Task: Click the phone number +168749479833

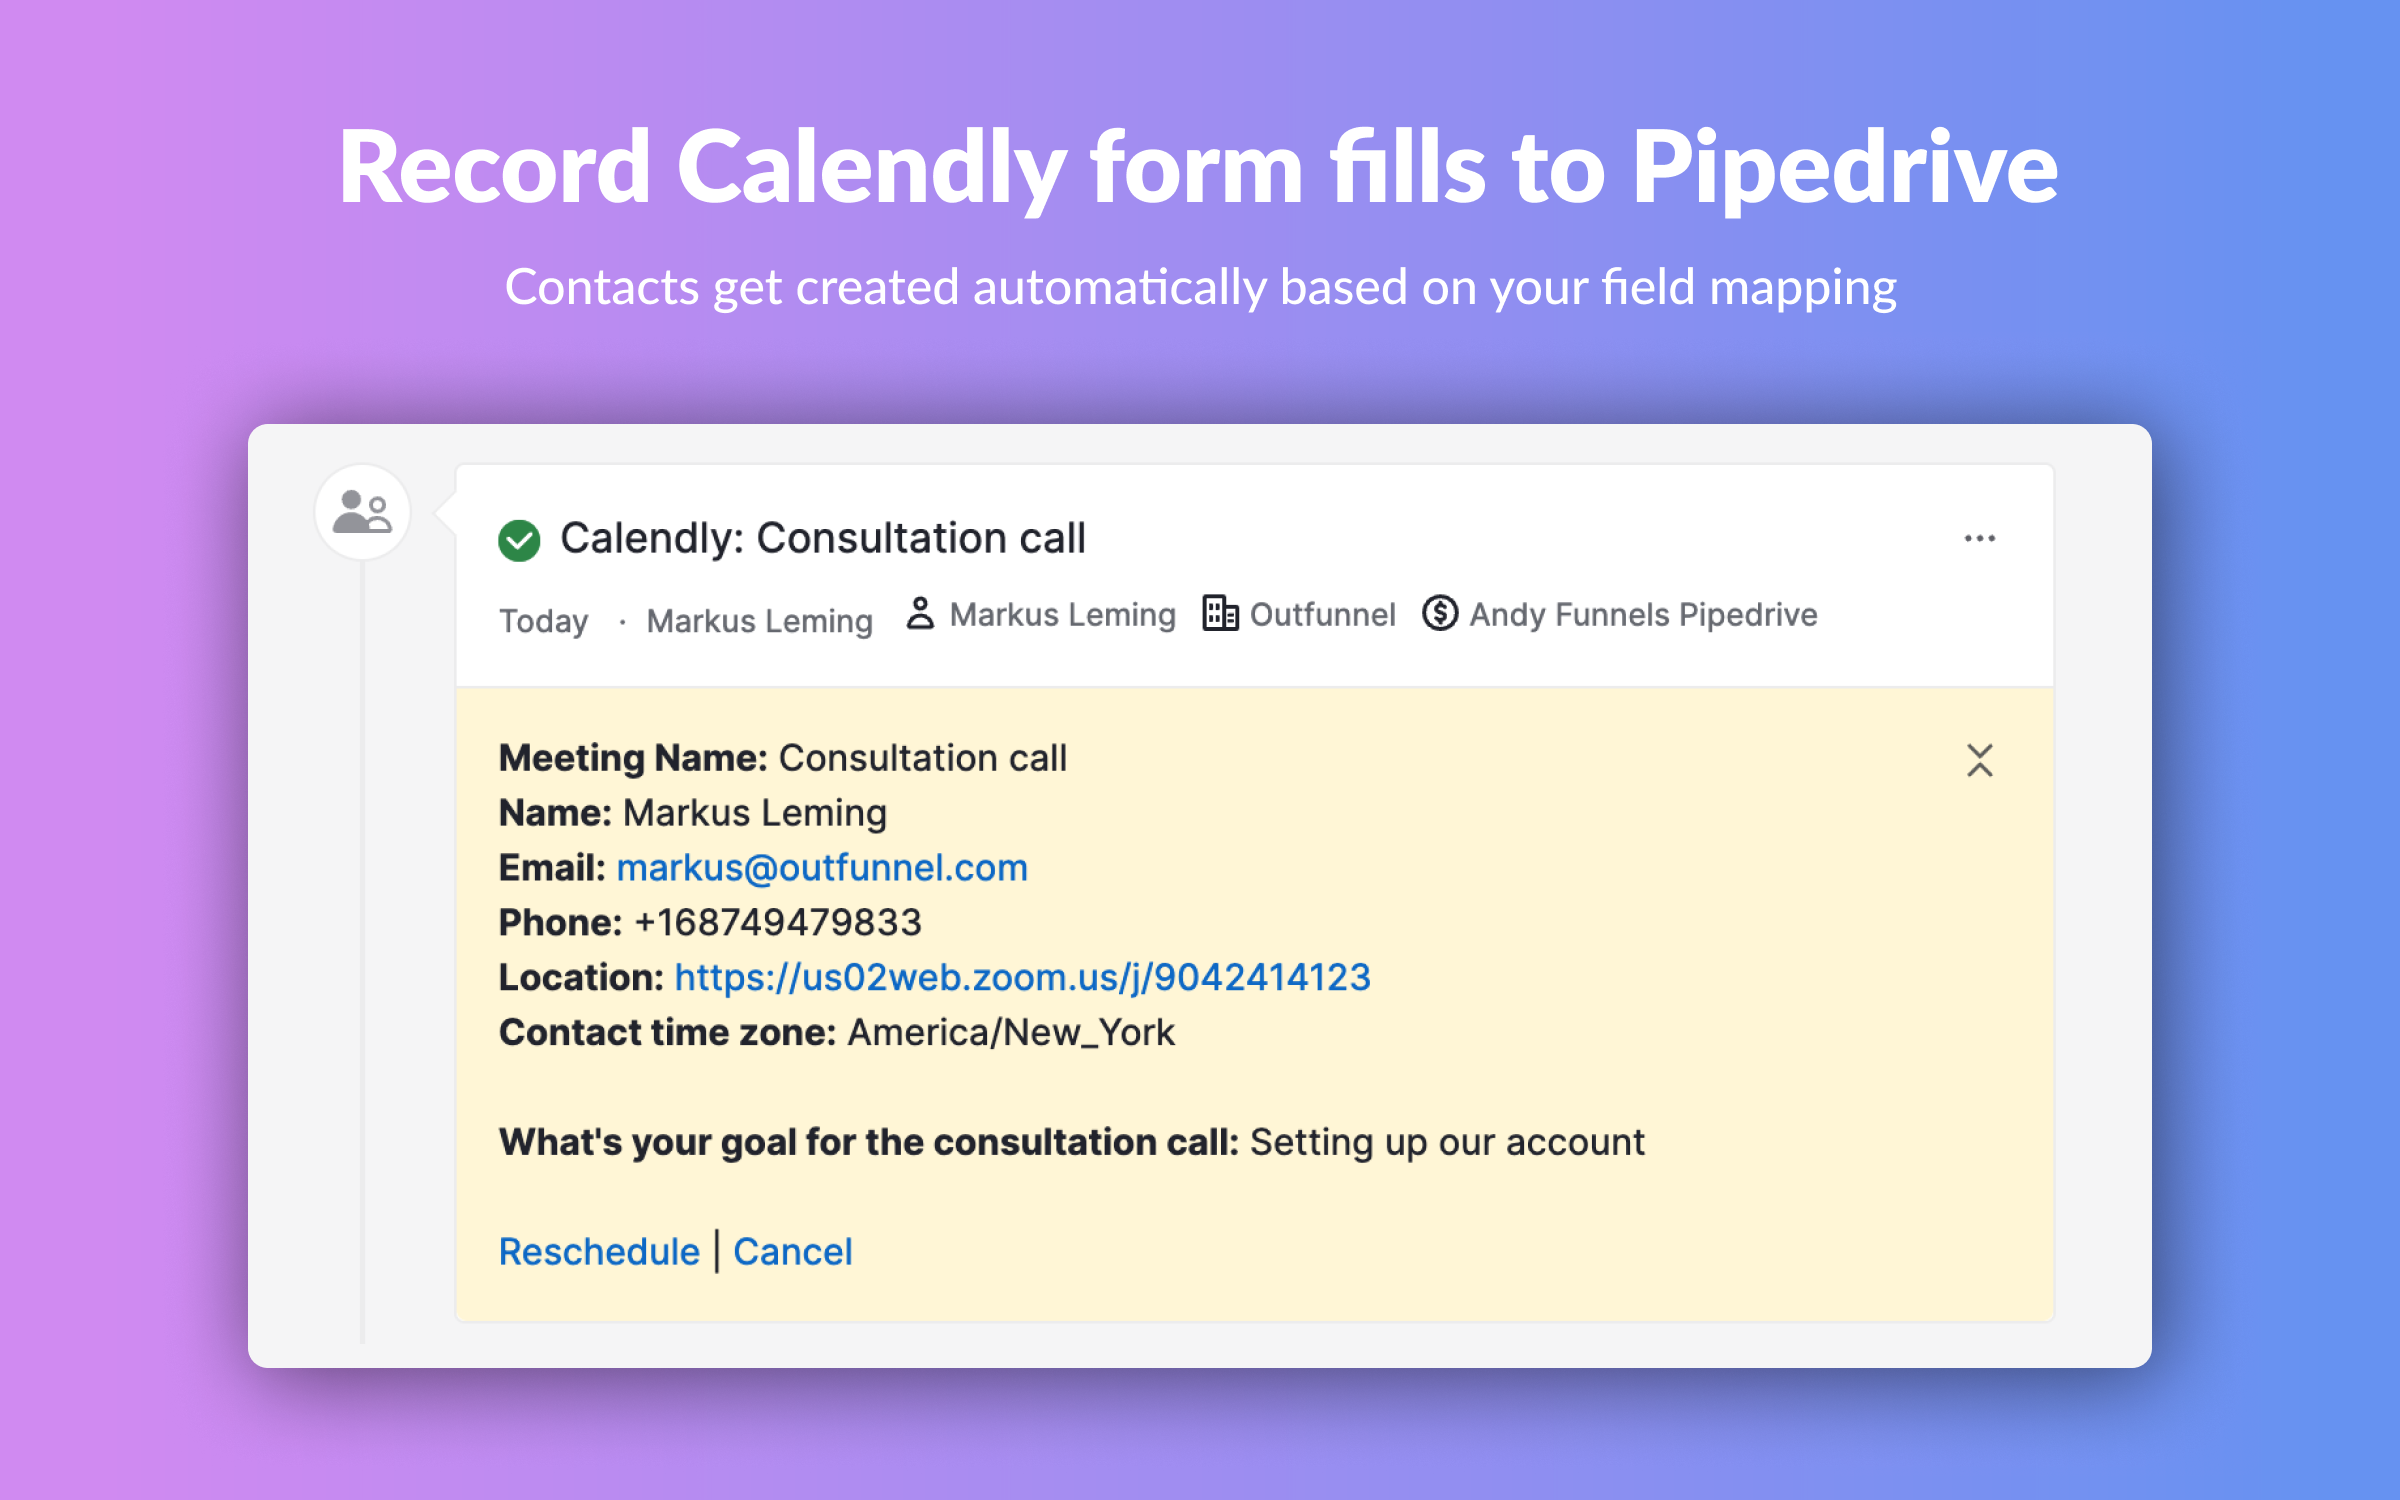Action: [778, 922]
